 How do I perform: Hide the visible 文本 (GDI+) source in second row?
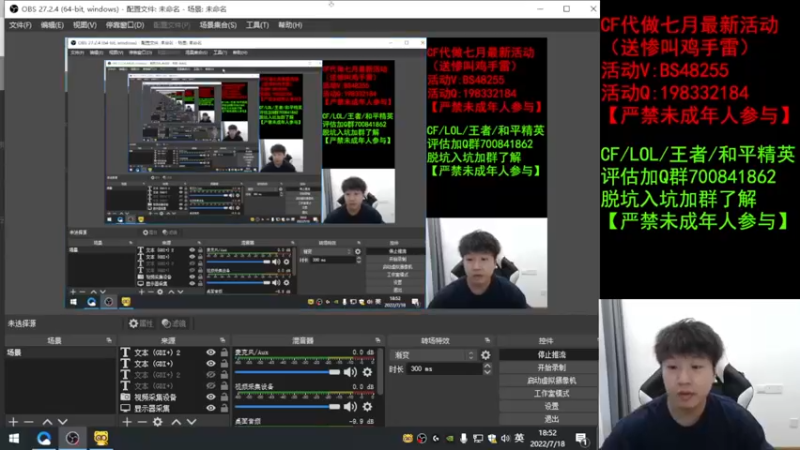(x=211, y=364)
